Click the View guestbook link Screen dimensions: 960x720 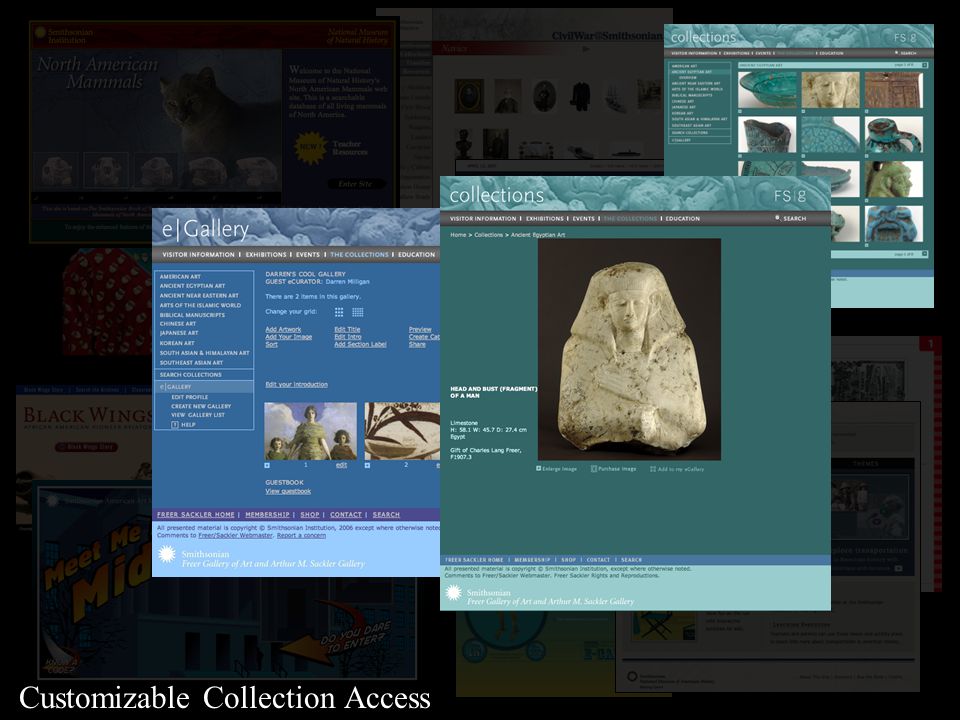tap(288, 491)
